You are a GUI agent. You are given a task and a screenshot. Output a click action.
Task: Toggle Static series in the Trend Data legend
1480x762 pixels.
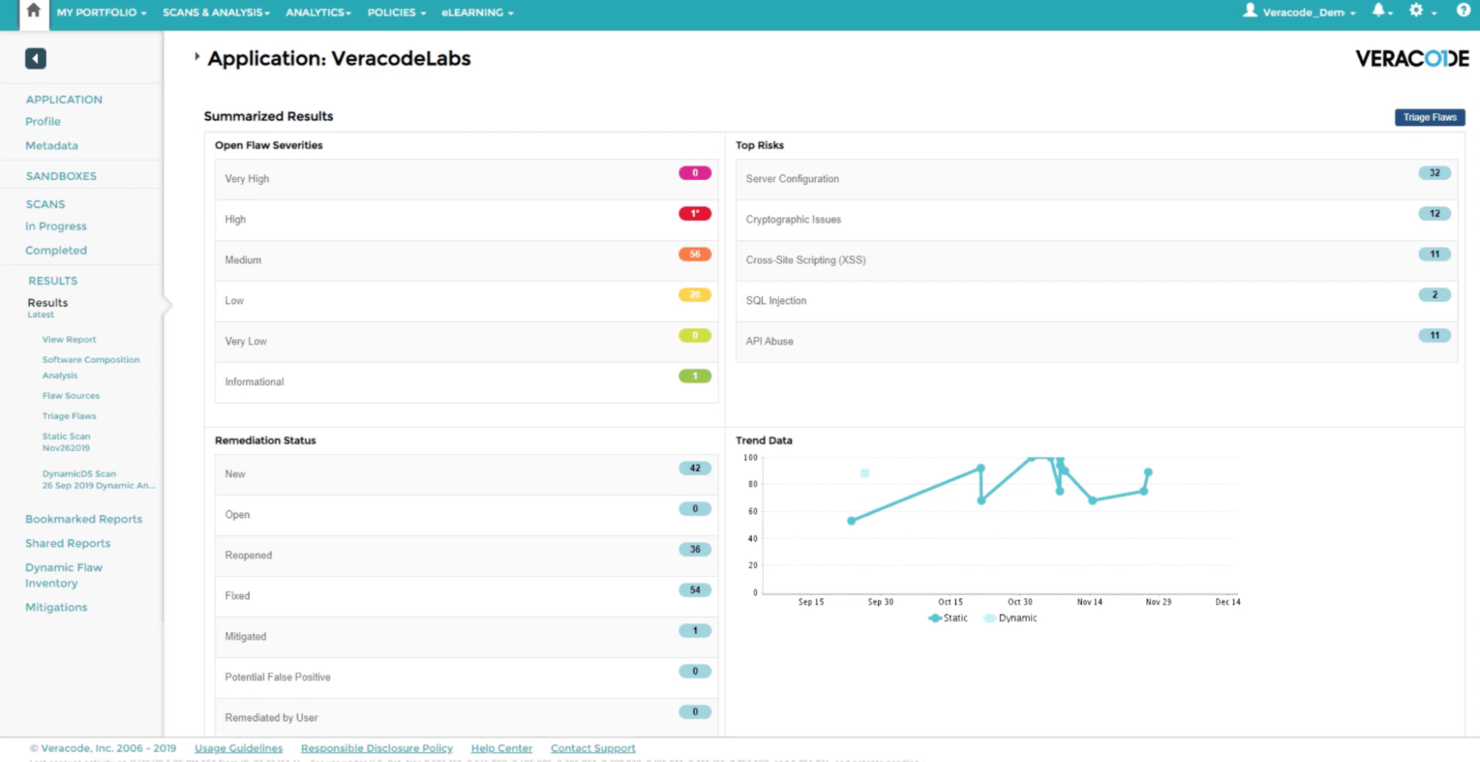coord(945,618)
